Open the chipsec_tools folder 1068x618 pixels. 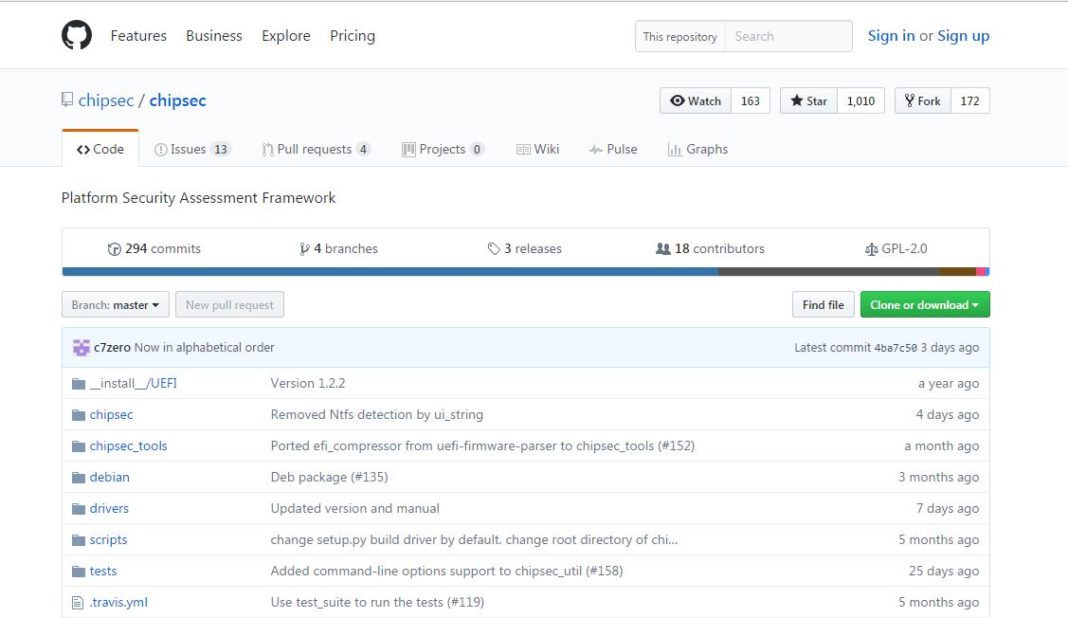(128, 446)
